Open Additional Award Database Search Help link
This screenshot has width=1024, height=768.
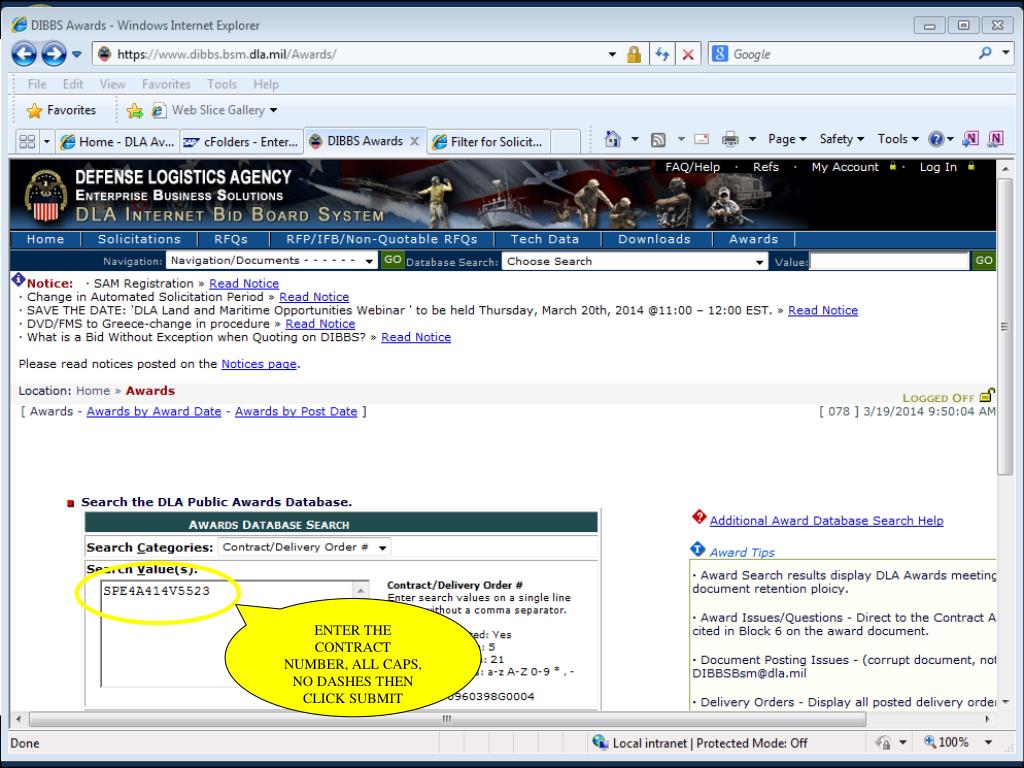[826, 520]
